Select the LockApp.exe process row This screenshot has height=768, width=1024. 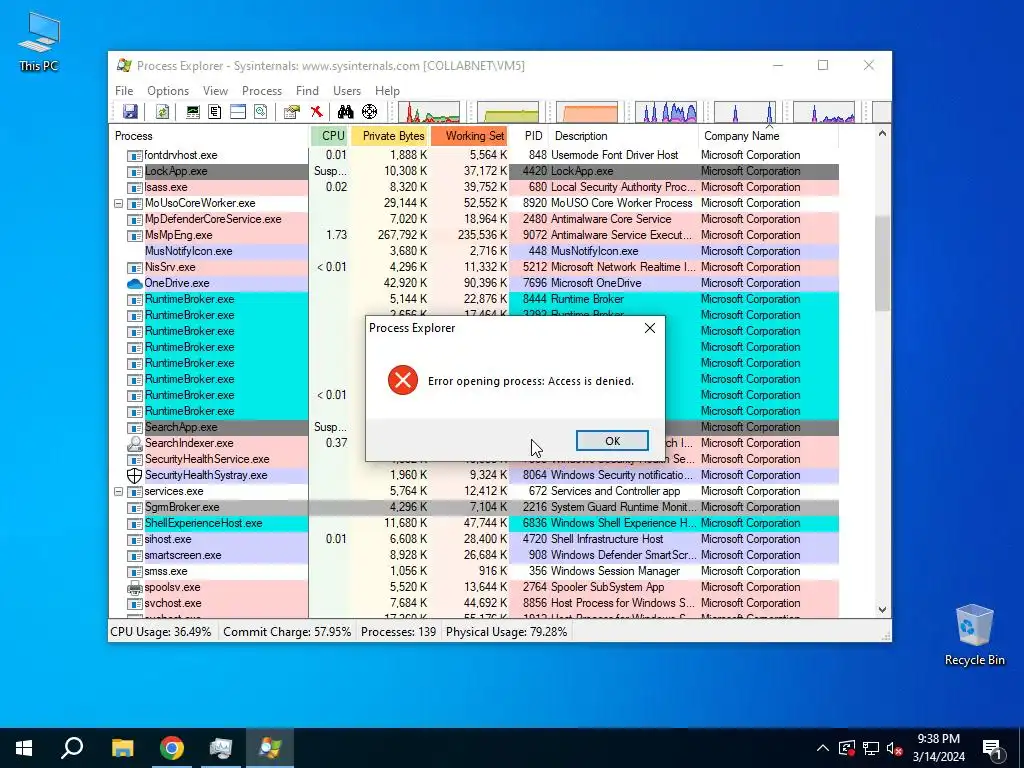click(x=474, y=171)
